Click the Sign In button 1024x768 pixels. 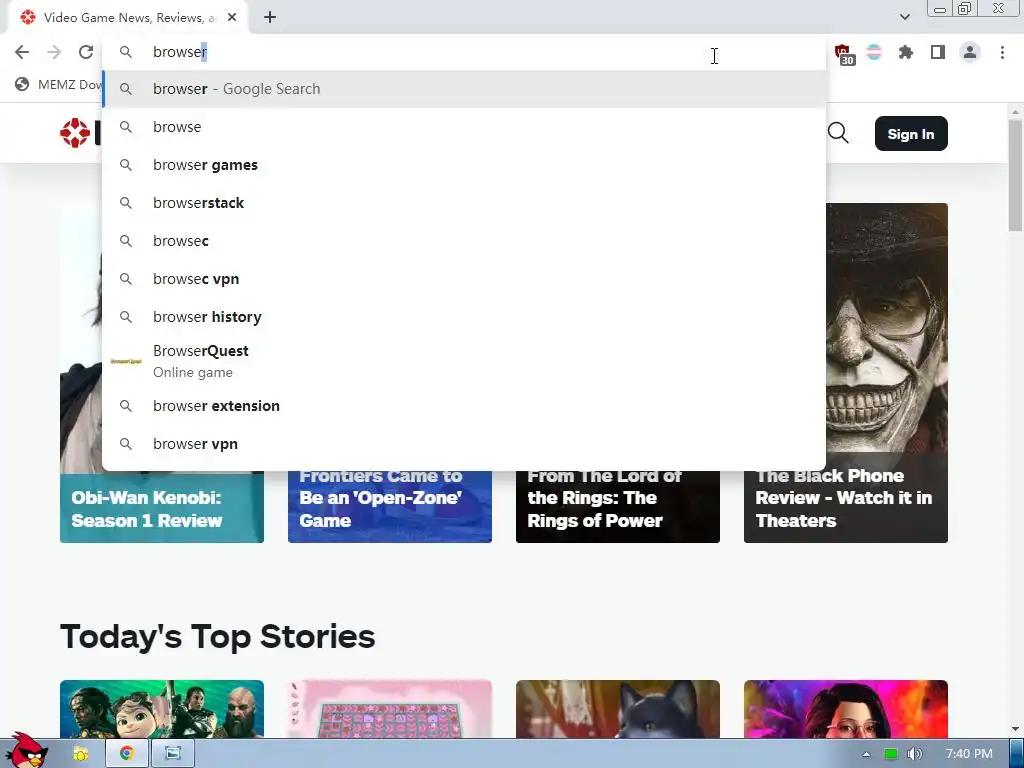pyautogui.click(x=911, y=134)
